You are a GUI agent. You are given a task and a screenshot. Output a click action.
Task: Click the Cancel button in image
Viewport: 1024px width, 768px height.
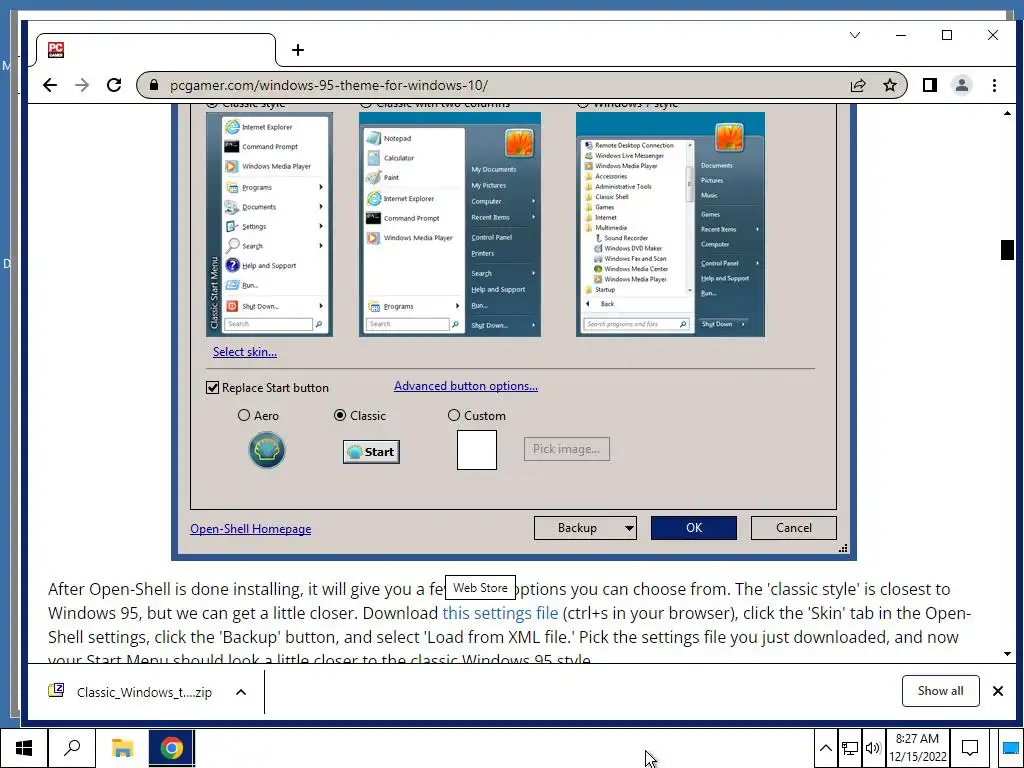[793, 528]
